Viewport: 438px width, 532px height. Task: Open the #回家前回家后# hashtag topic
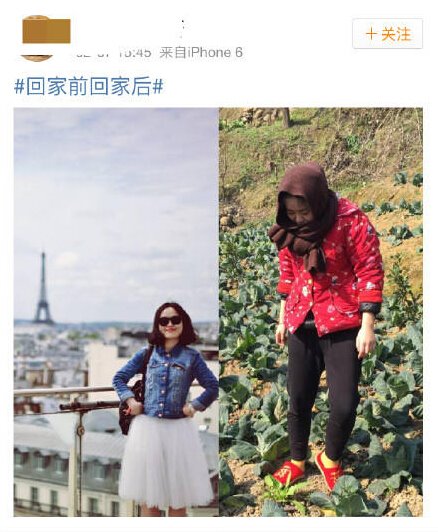click(x=89, y=88)
